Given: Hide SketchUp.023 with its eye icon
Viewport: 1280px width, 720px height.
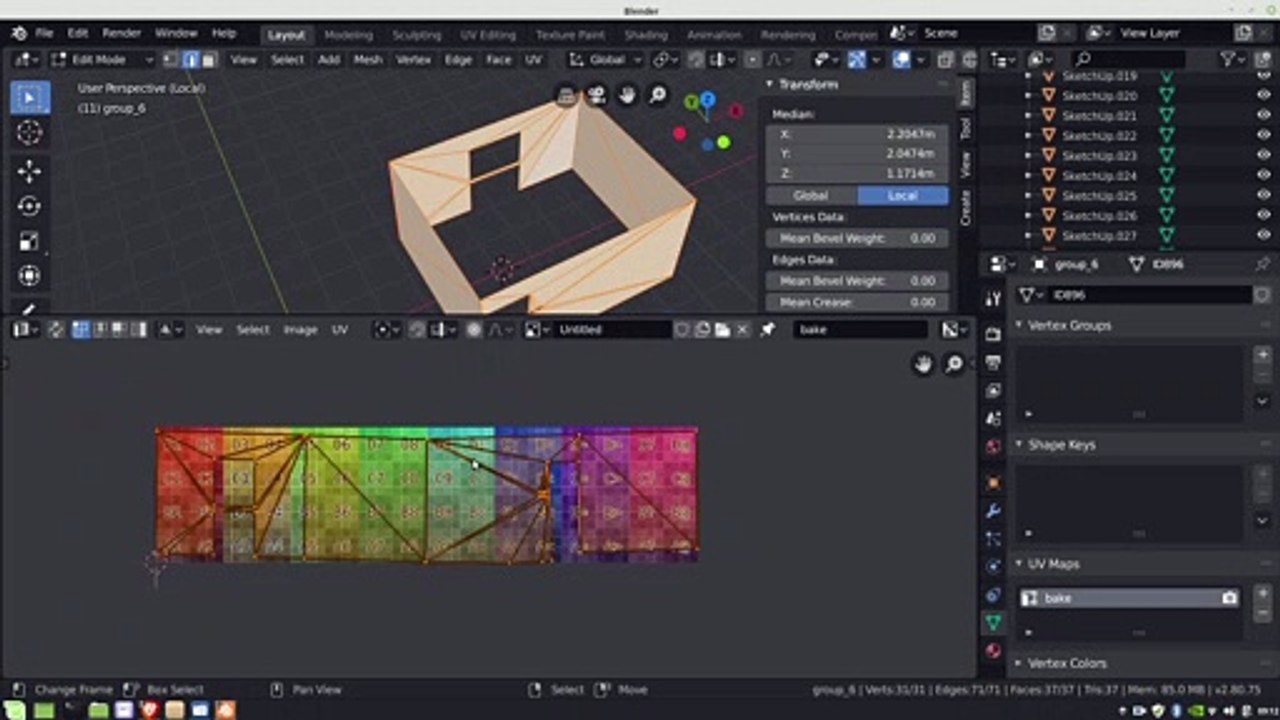Looking at the screenshot, I should click(x=1265, y=156).
